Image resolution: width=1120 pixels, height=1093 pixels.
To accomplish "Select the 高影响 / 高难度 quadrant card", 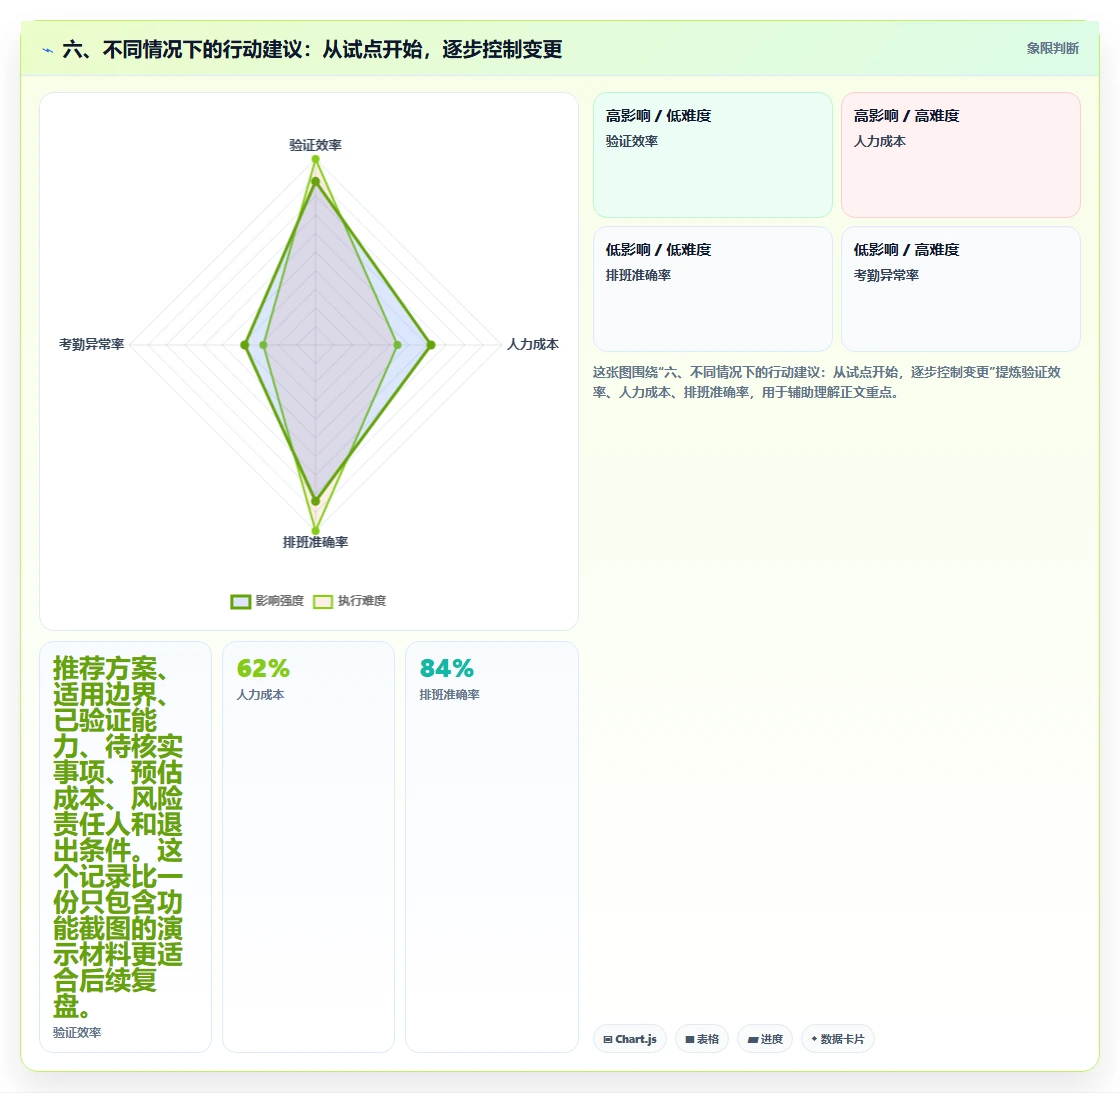I will pos(961,155).
